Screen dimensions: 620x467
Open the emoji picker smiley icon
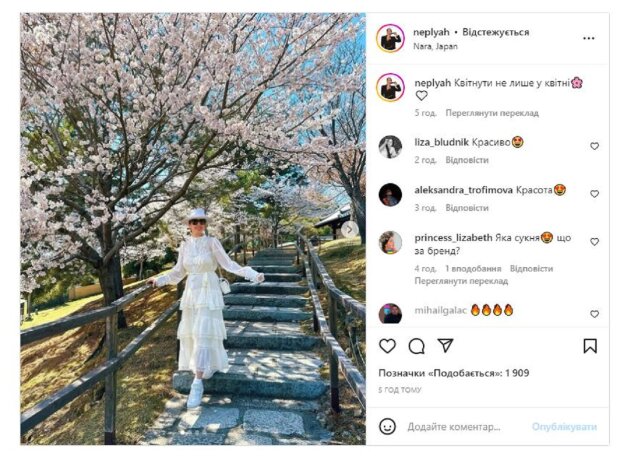[x=387, y=426]
